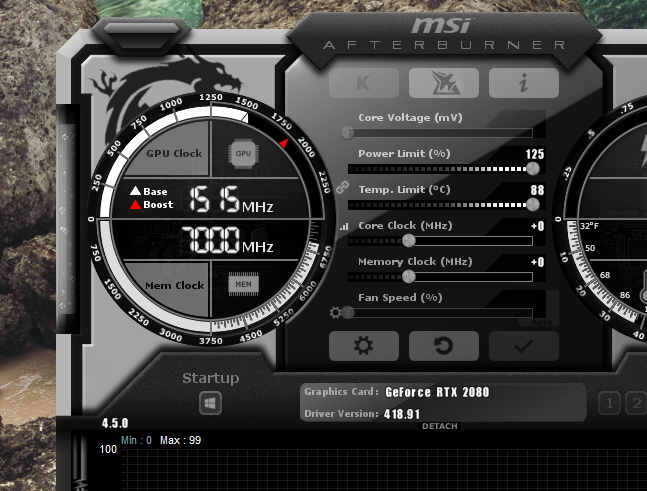Open Afterburner settings gear button
The image size is (647, 491).
364,346
